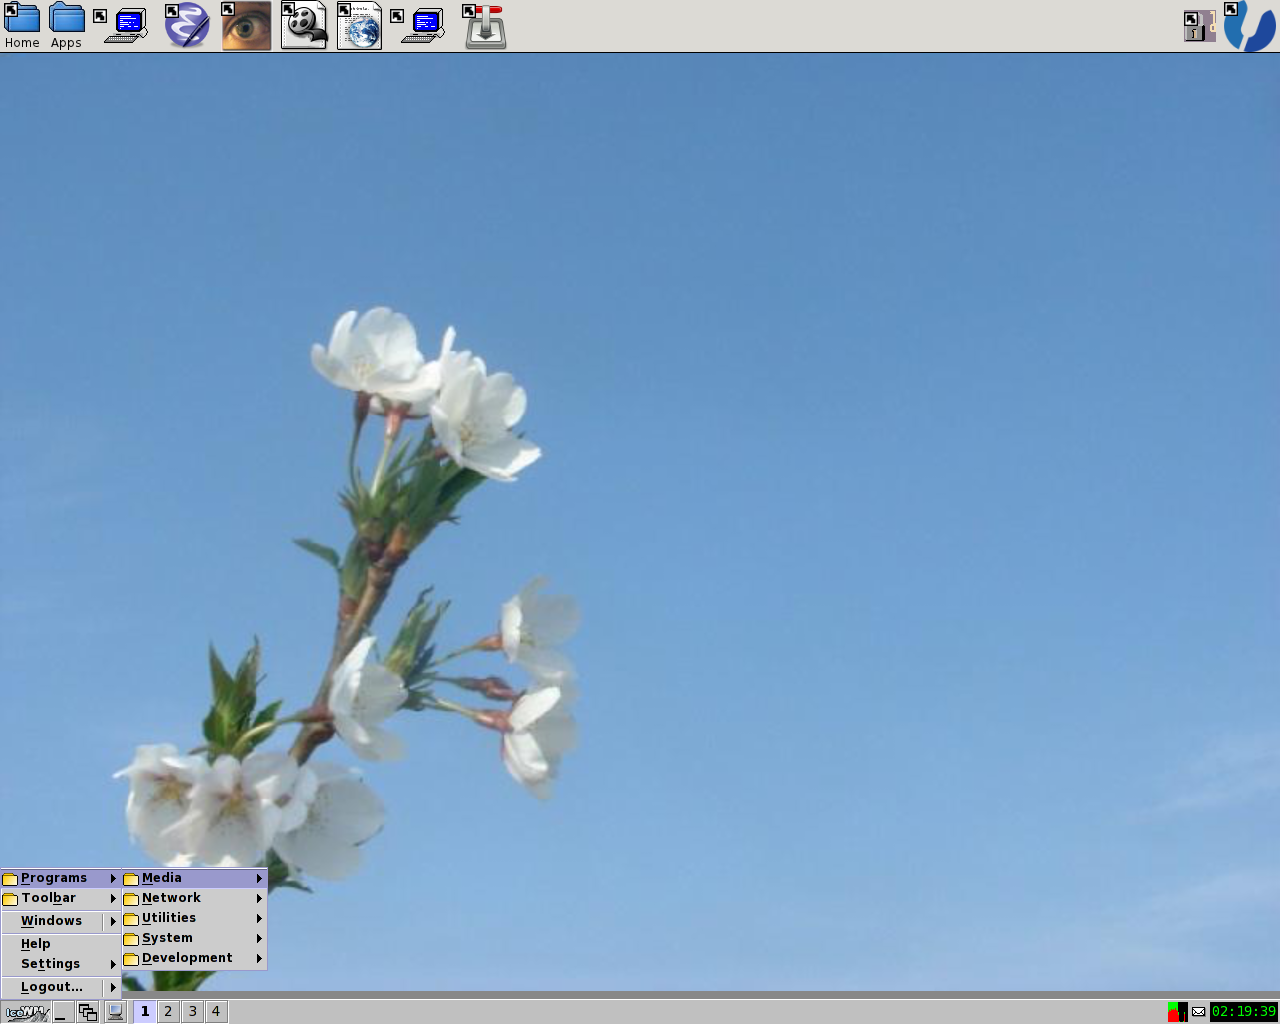Open the Development submenu entry
The width and height of the screenshot is (1280, 1024).
(194, 958)
